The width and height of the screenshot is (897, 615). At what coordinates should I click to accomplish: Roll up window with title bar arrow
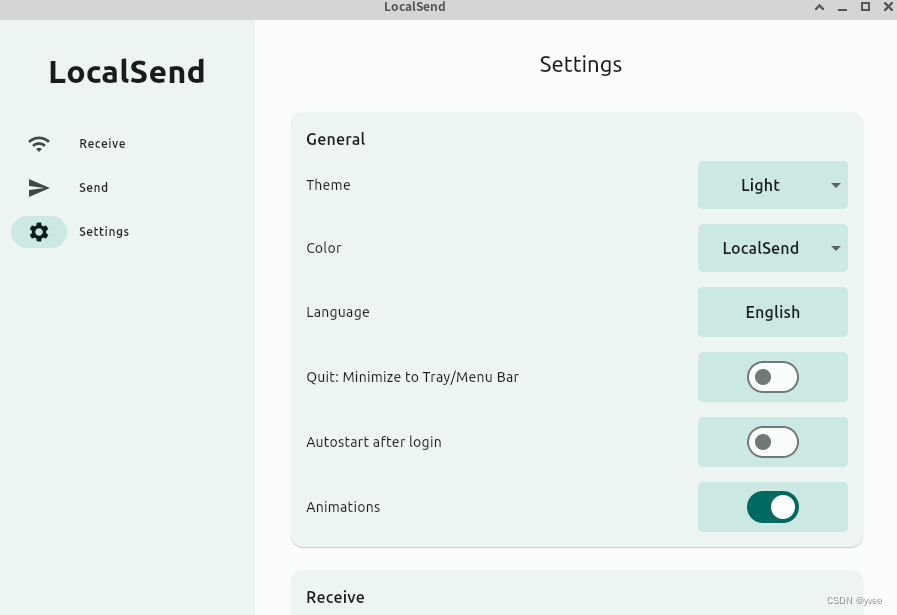click(820, 7)
